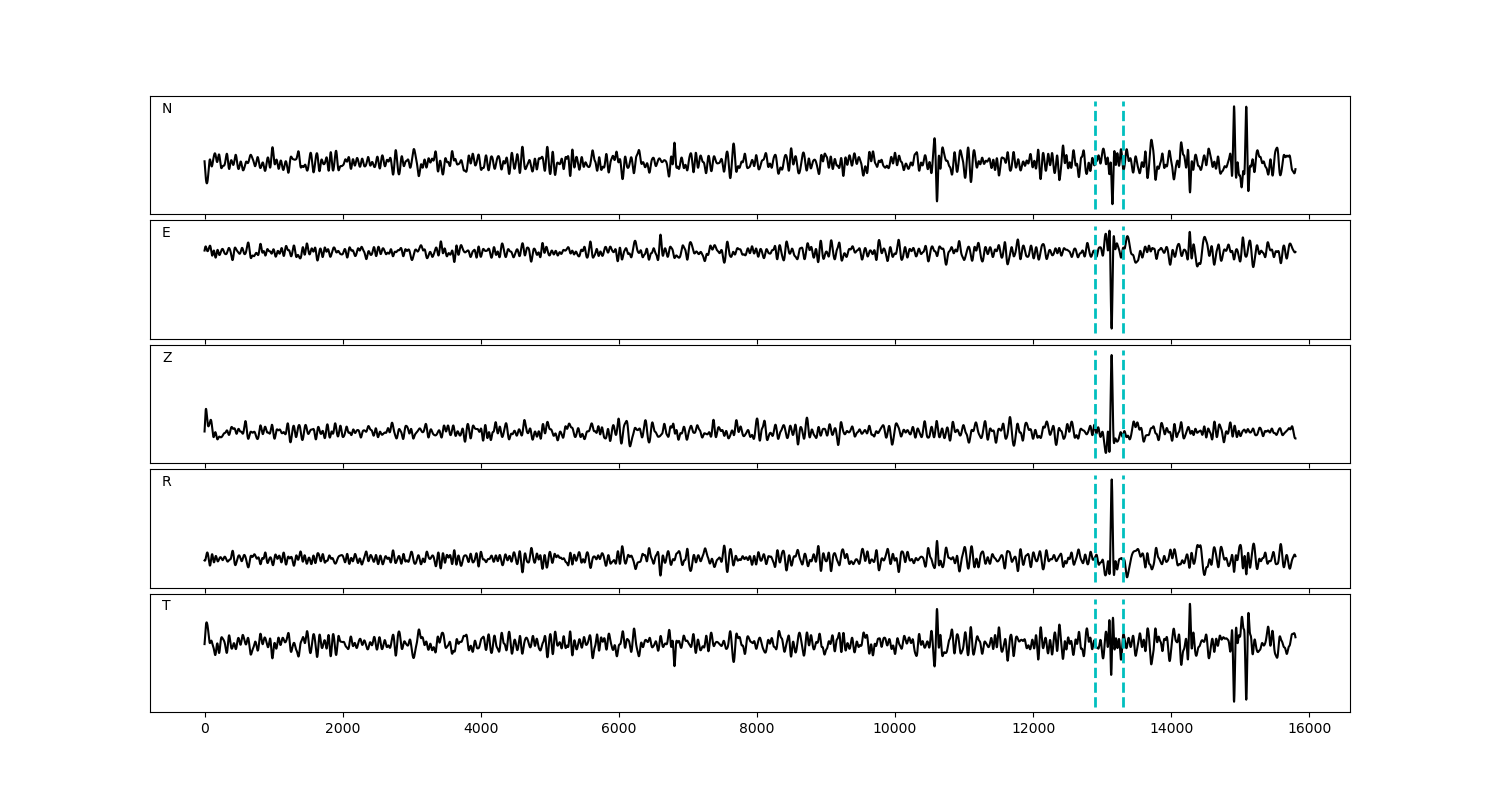The height and width of the screenshot is (800, 1500).
Task: Click the x-axis tick label 2000
Action: coord(343,729)
